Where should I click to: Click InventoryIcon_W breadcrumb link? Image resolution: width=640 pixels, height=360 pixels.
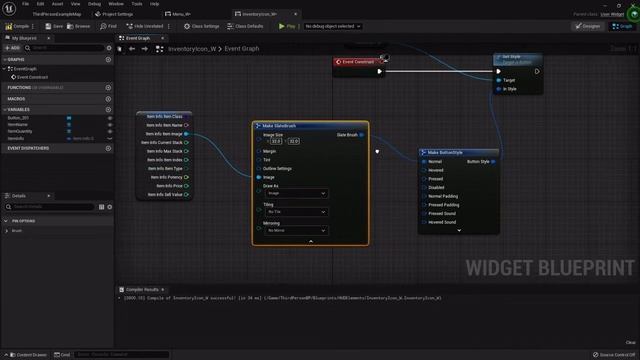tap(192, 49)
